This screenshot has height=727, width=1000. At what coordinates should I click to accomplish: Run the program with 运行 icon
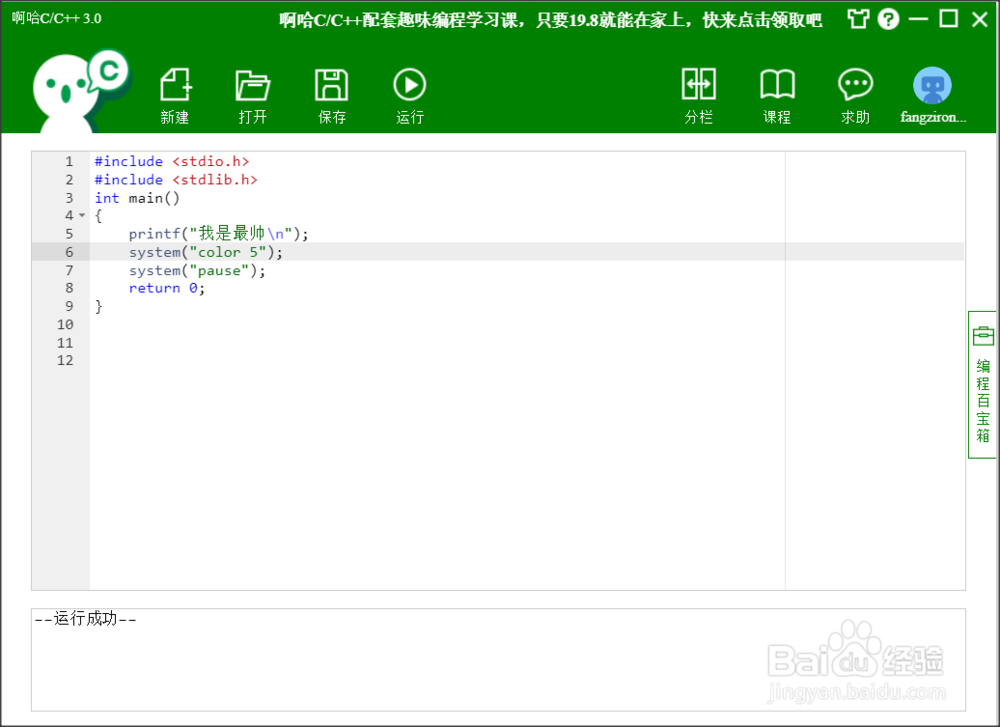coord(409,96)
